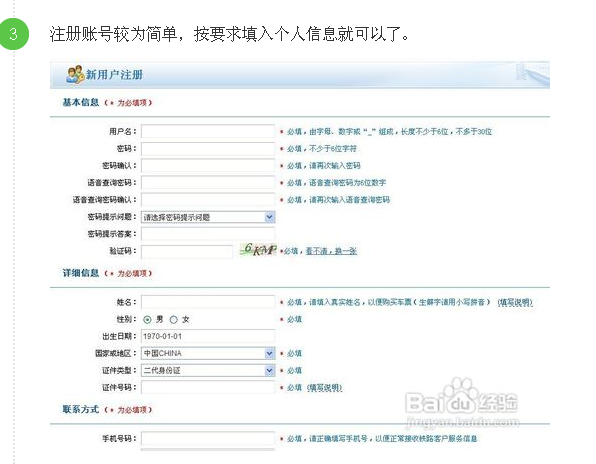
Task: Open the 证件类型 dropdown 二代身份证
Action: (208, 370)
